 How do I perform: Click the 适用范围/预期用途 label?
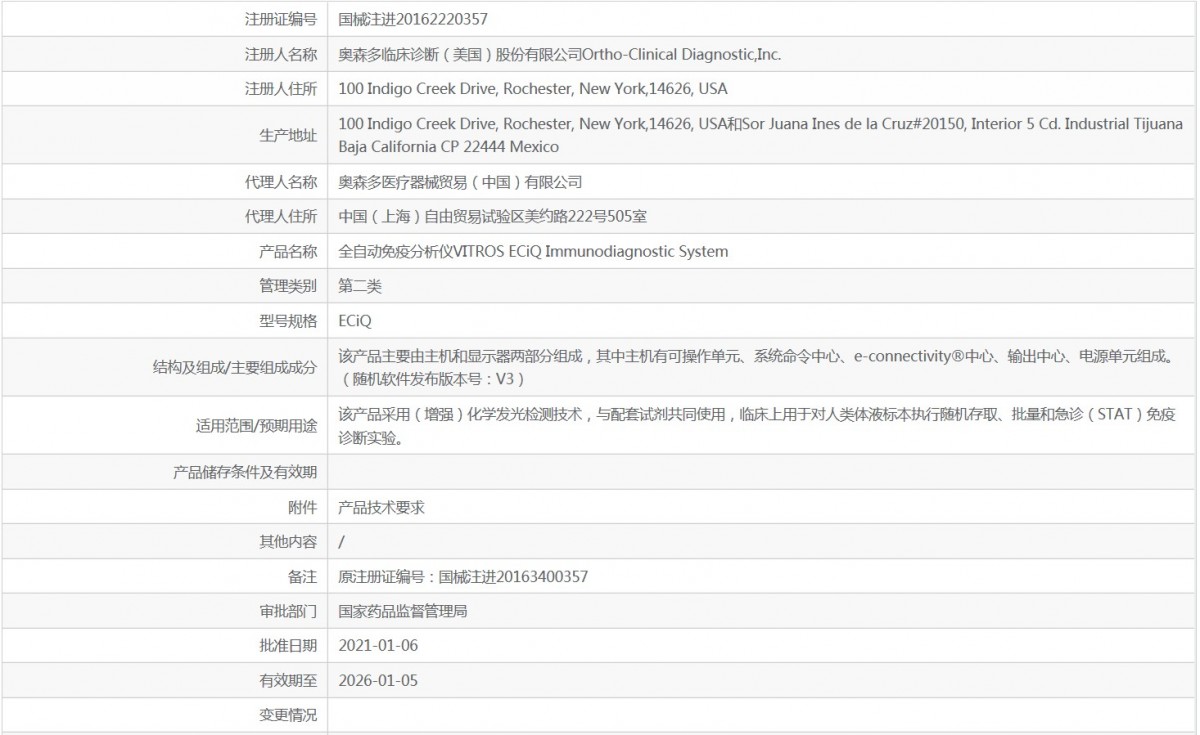coord(257,426)
